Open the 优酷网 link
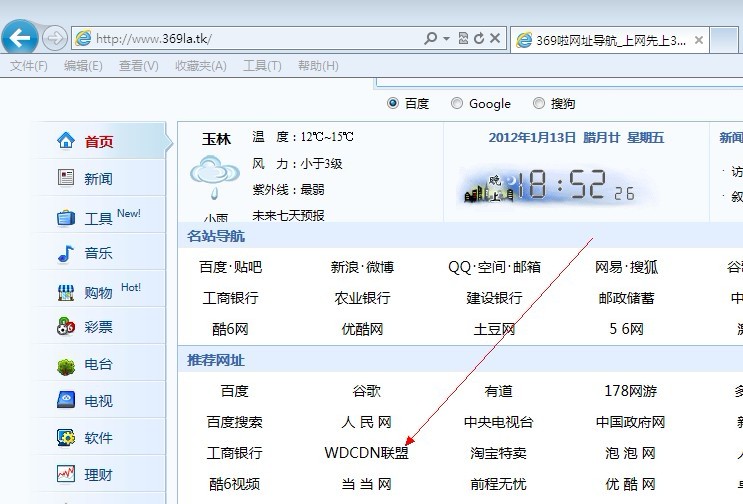The height and width of the screenshot is (504, 743). tap(362, 329)
